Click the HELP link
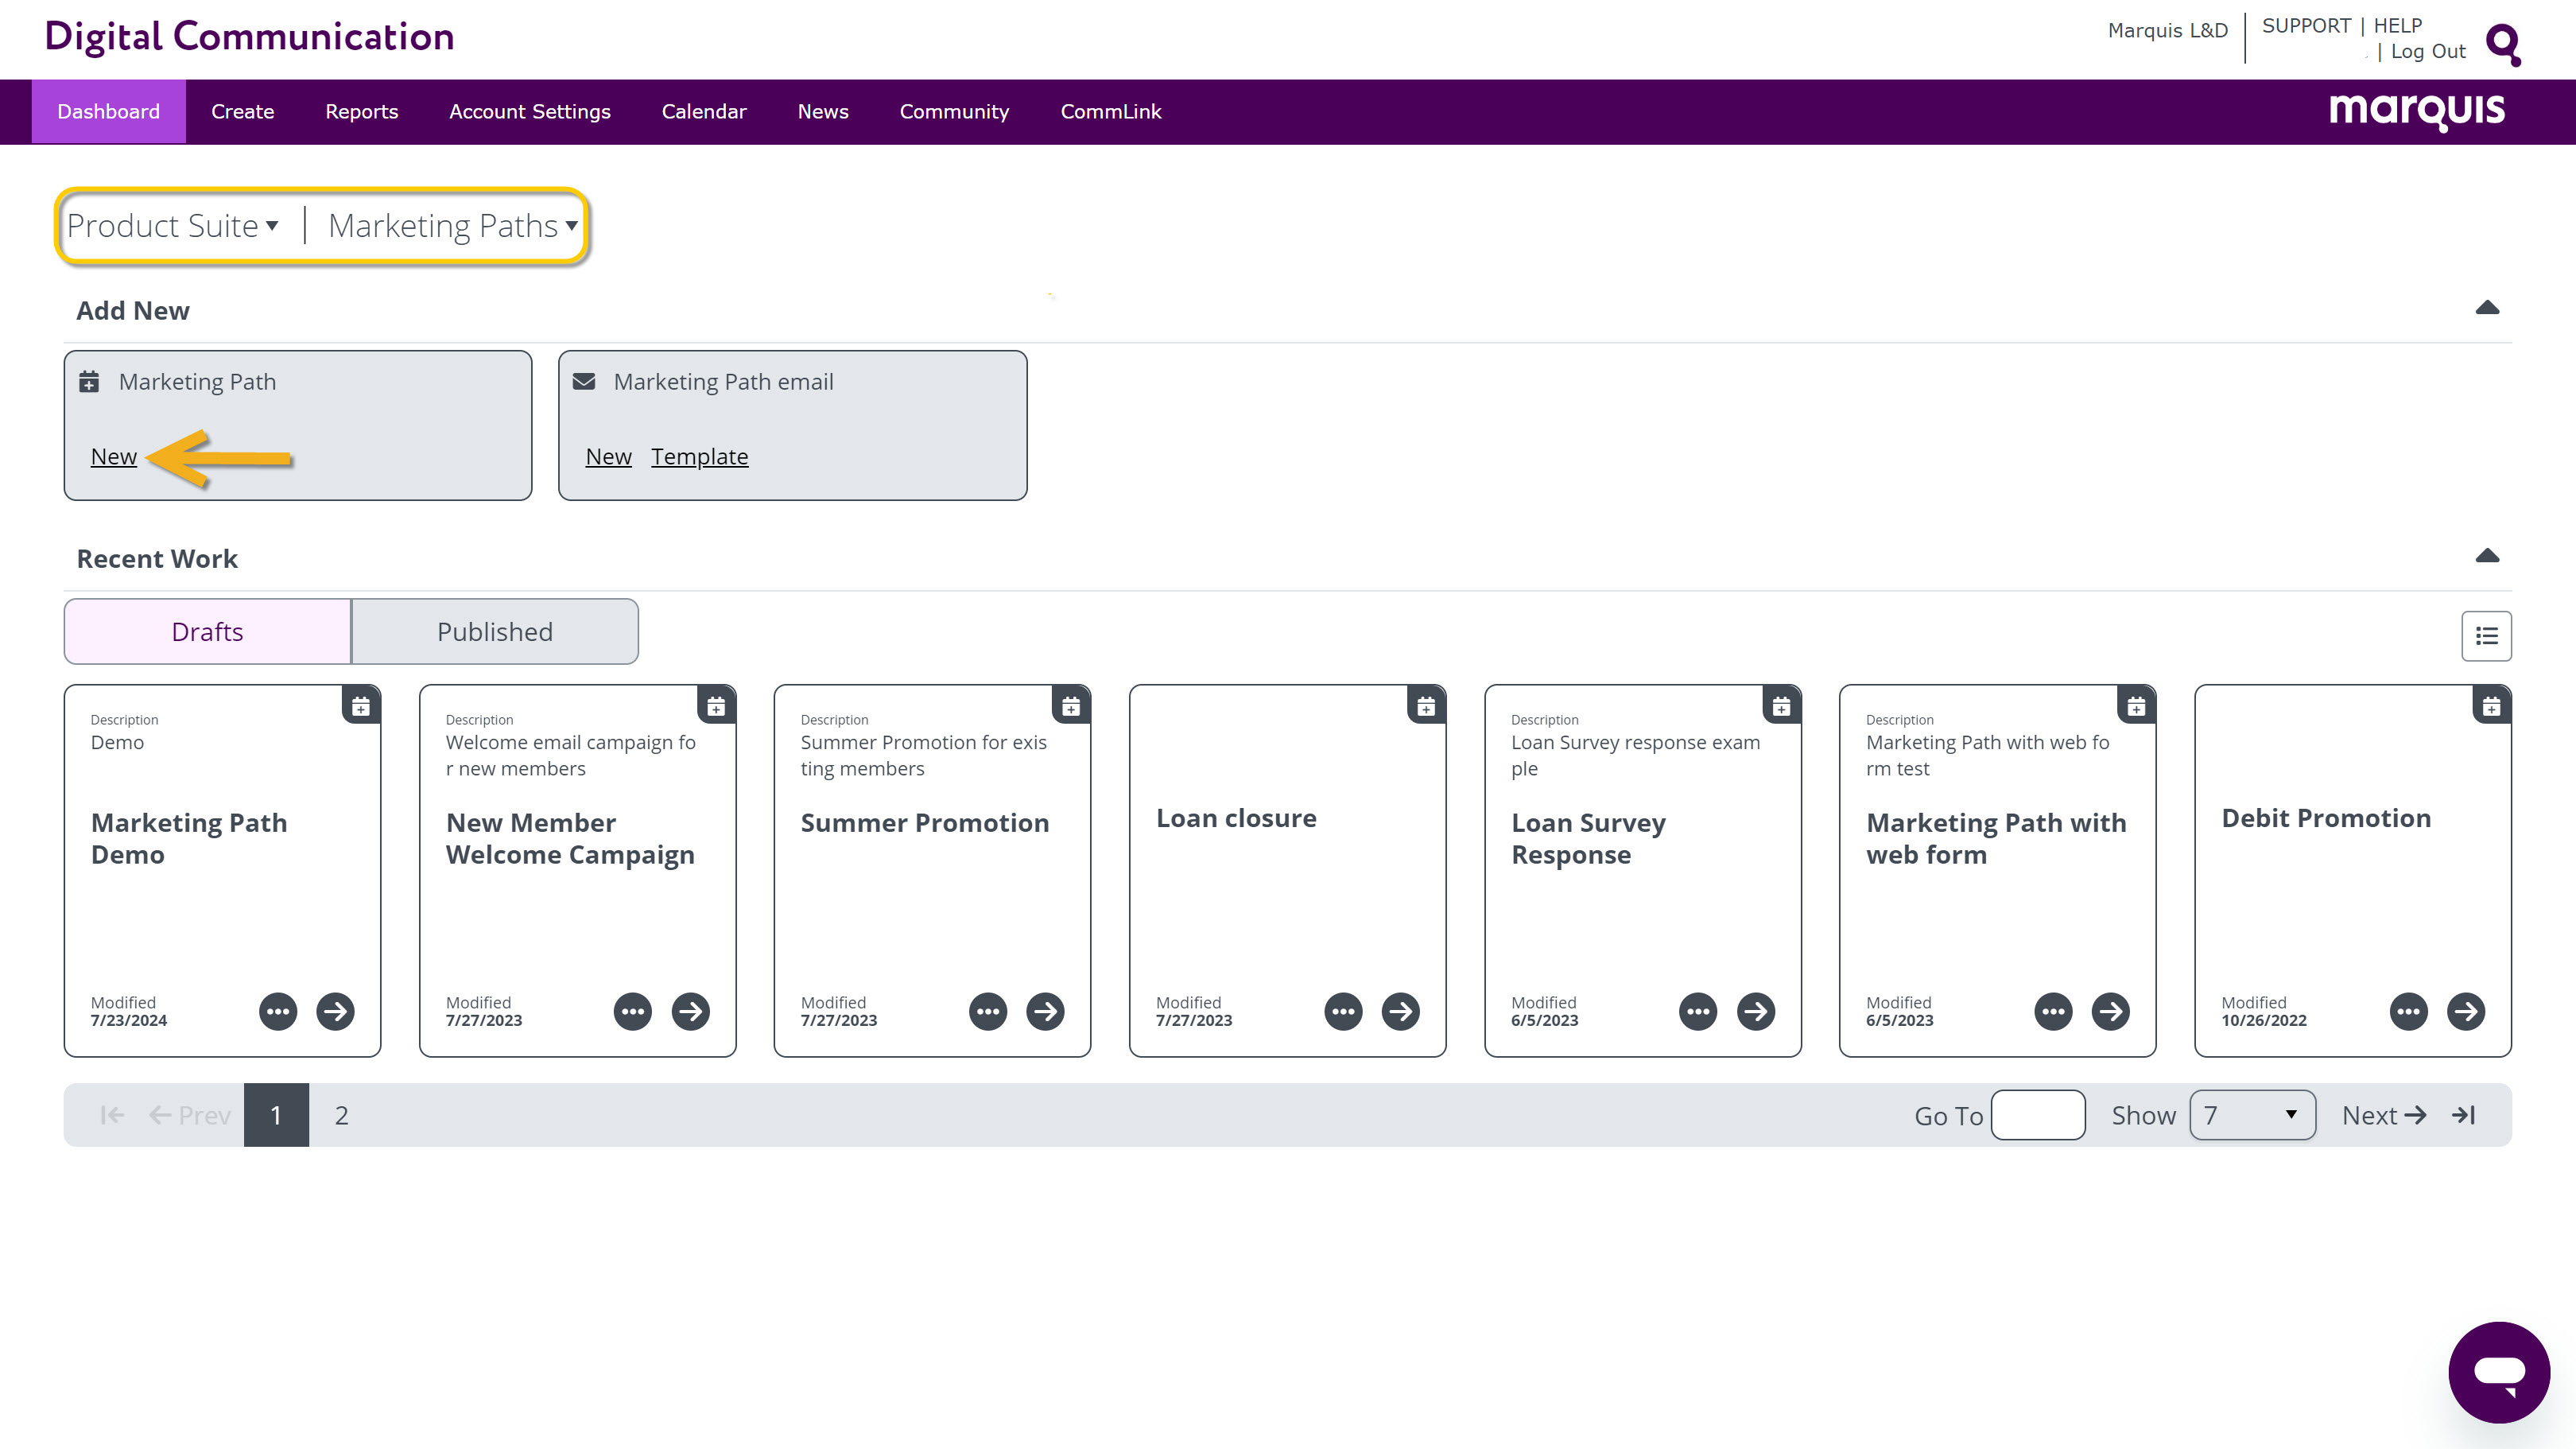This screenshot has width=2576, height=1449. 2397,26
